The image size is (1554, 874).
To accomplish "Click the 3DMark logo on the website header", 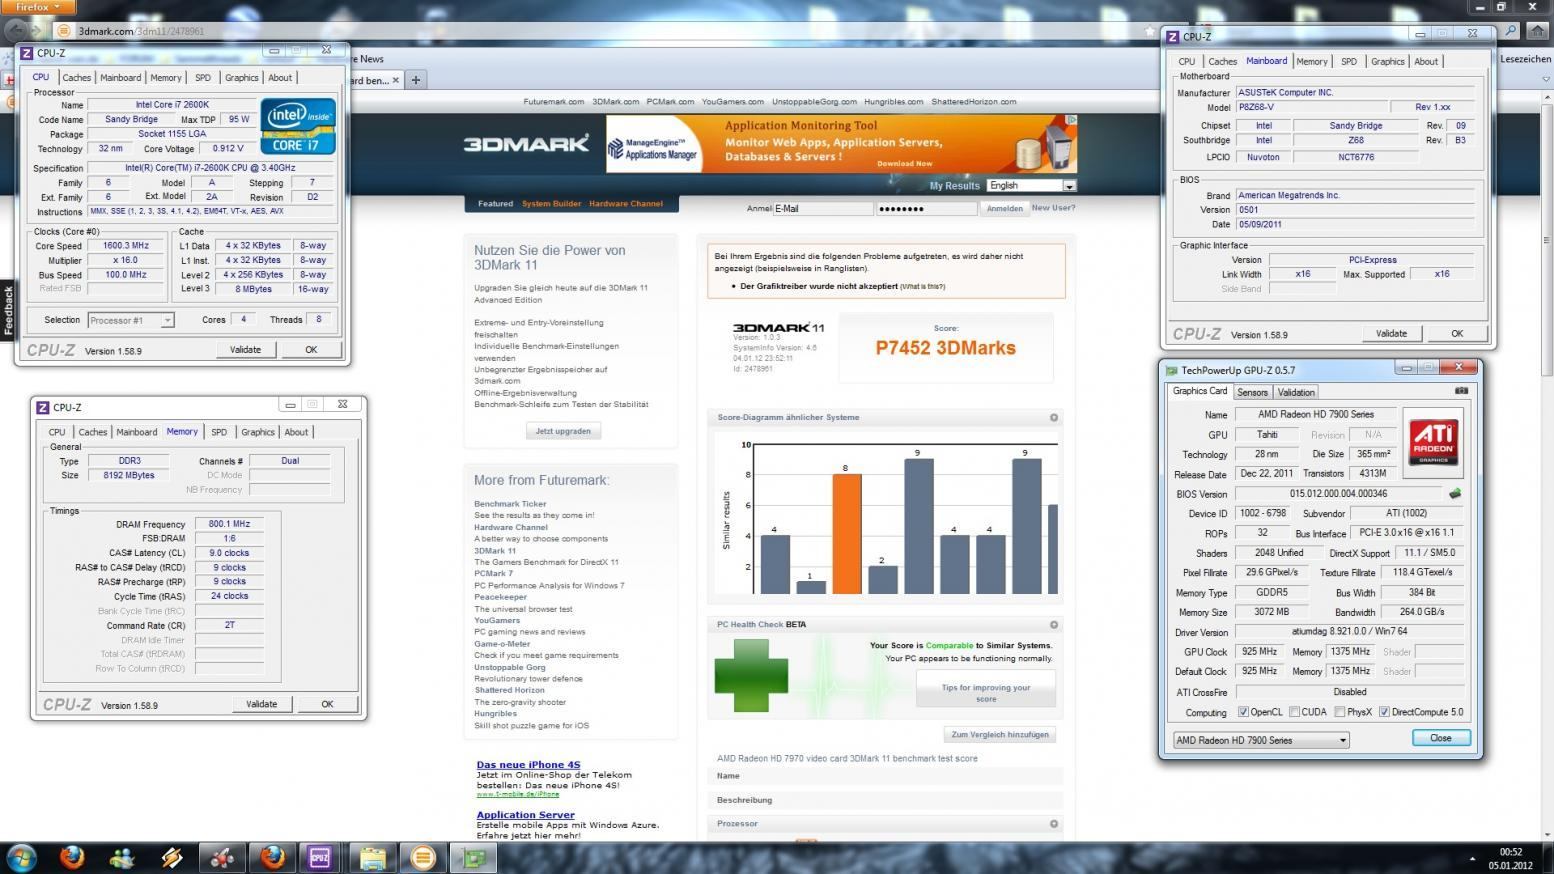I will click(526, 144).
